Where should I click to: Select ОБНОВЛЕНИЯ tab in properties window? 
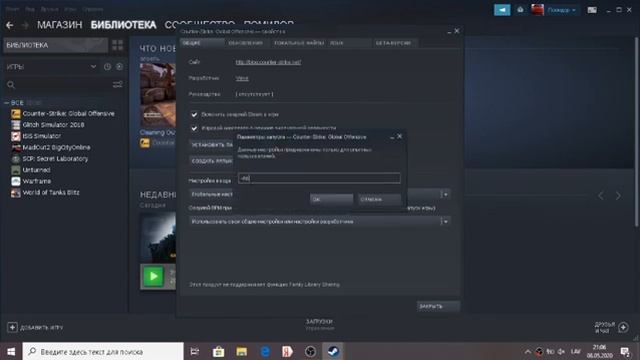246,43
